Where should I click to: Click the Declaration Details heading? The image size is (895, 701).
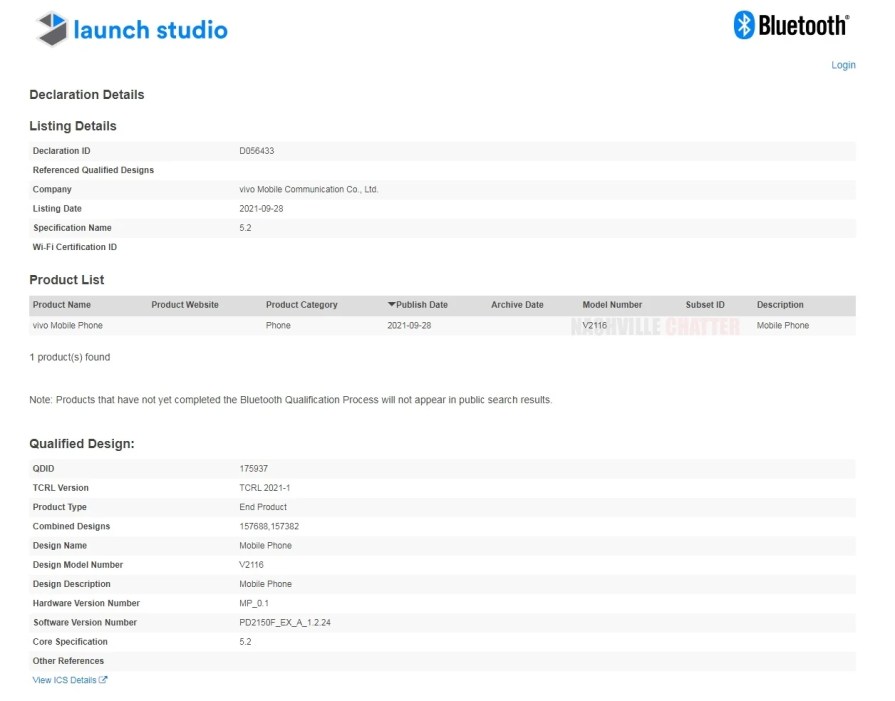[x=87, y=95]
